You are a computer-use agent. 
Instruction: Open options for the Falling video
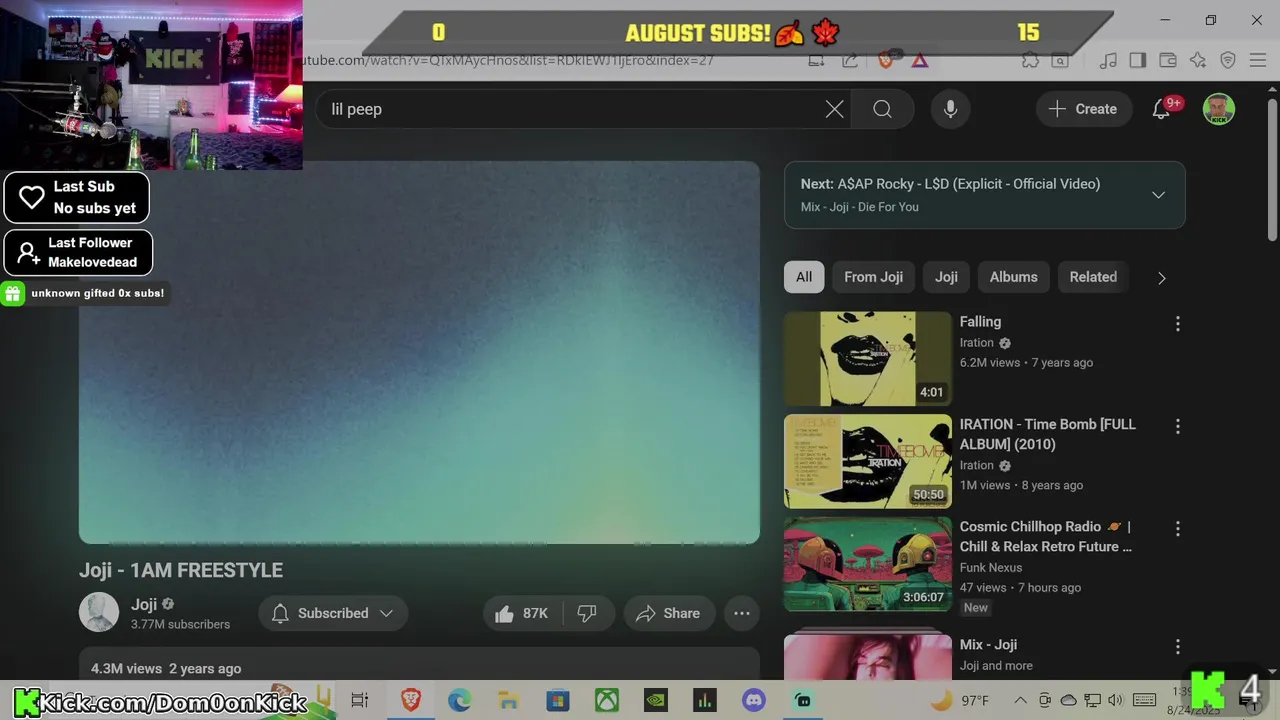(1177, 324)
